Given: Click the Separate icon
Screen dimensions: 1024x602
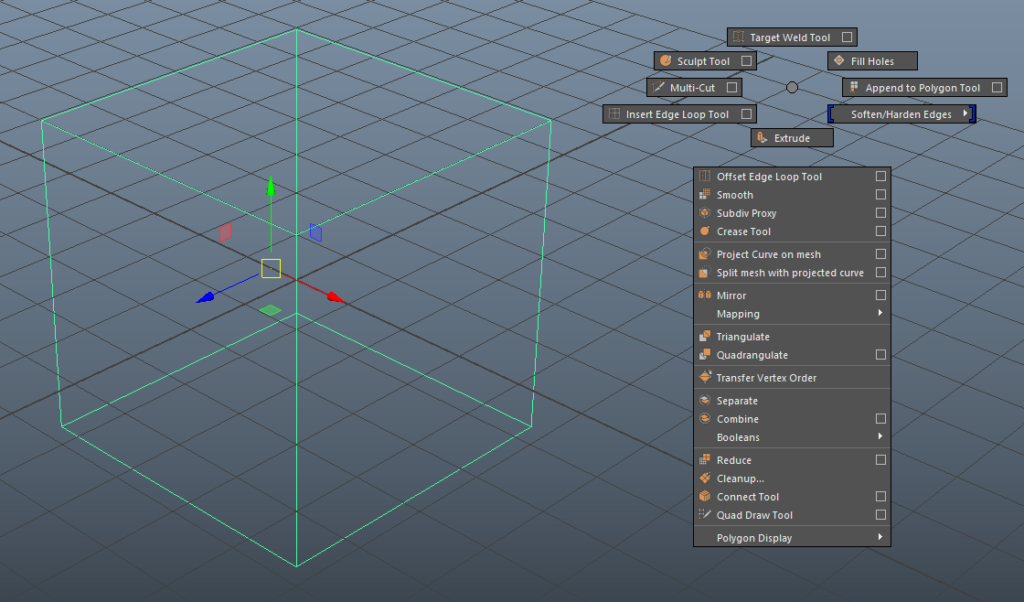Looking at the screenshot, I should [705, 400].
